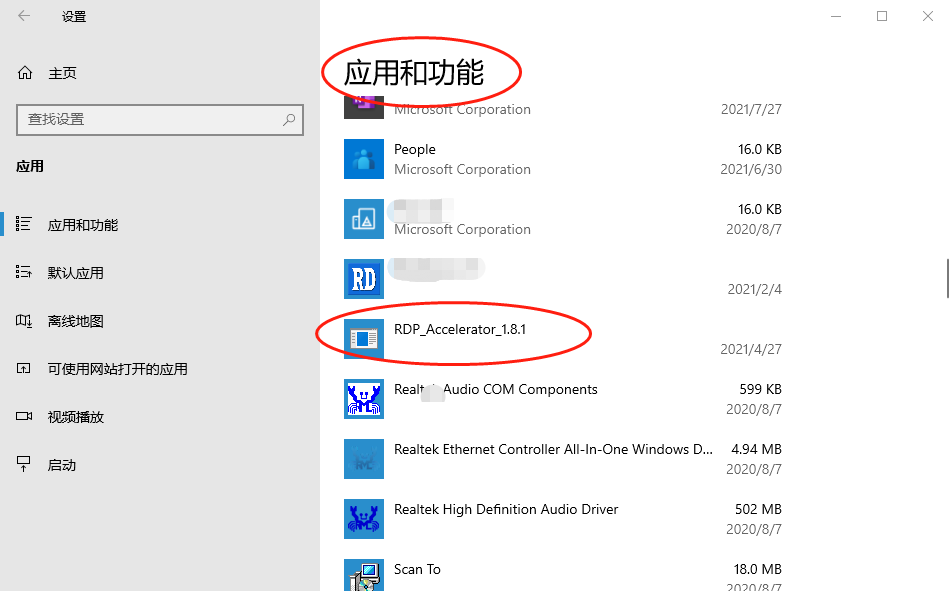Viewport: 951px width, 591px height.
Task: Click the People app icon
Action: click(364, 159)
